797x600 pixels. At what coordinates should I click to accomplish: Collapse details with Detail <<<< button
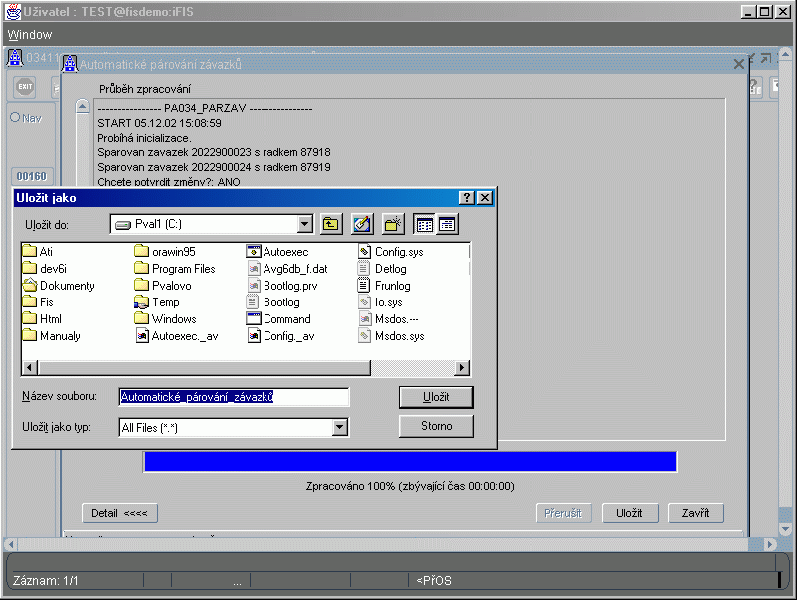click(119, 513)
